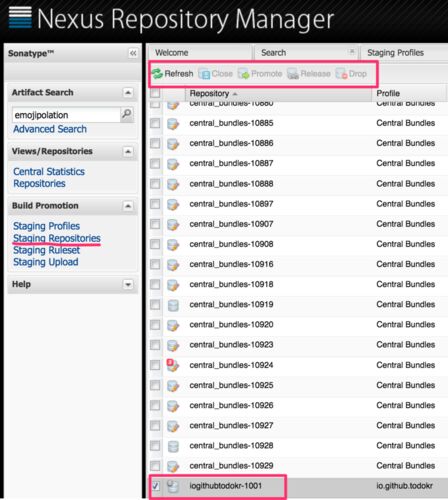
Task: Check the box for central_bundles-10924
Action: 155,365
